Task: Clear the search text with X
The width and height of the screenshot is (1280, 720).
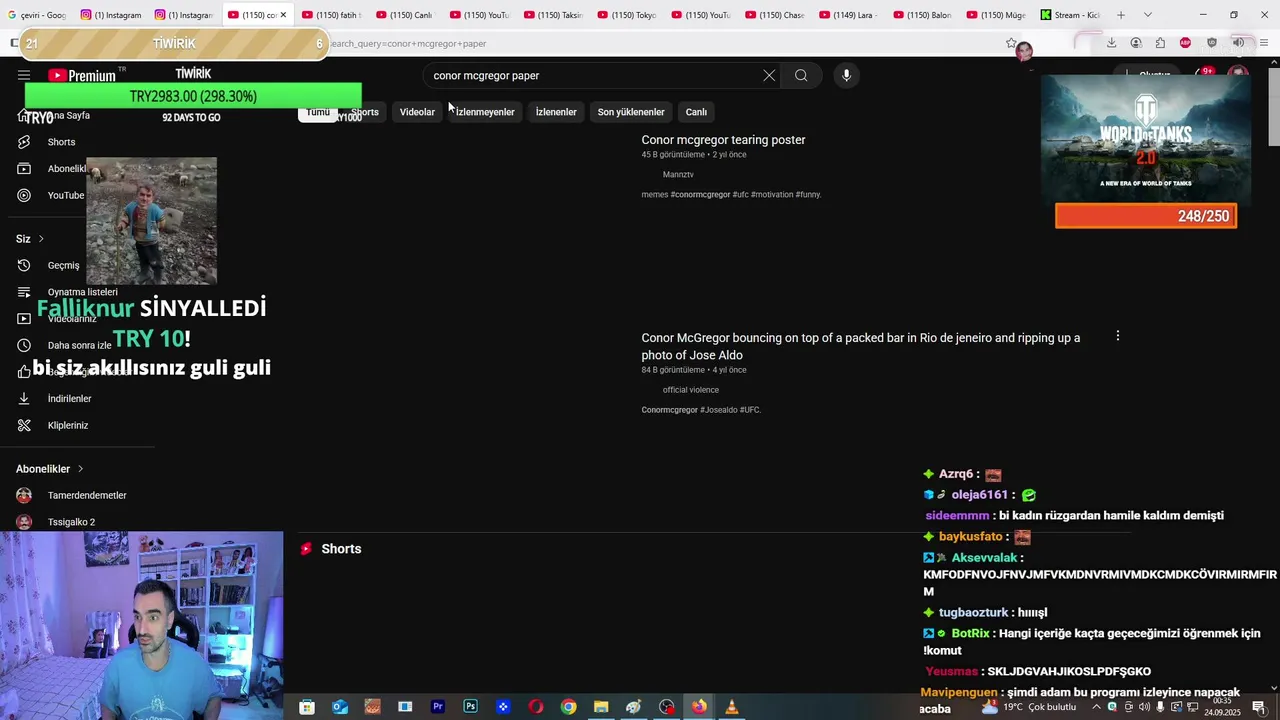Action: click(769, 75)
